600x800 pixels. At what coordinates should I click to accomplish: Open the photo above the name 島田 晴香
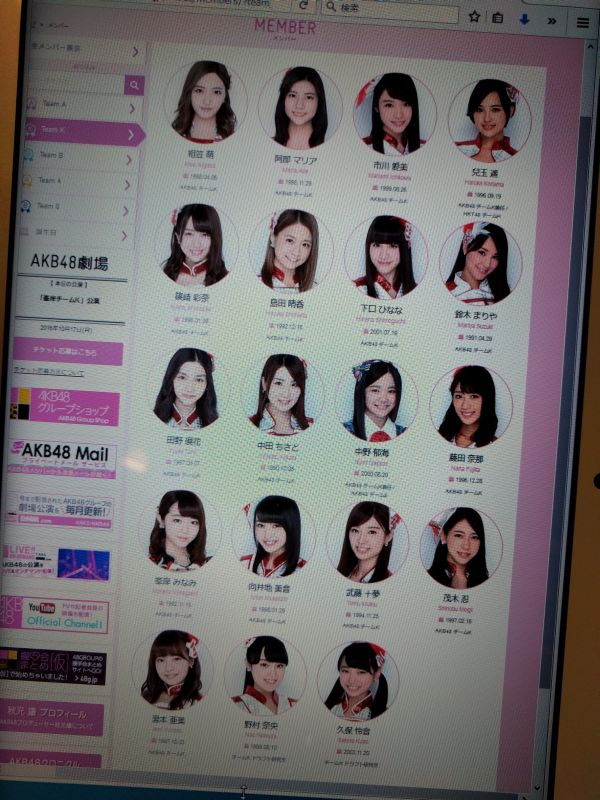coord(290,251)
